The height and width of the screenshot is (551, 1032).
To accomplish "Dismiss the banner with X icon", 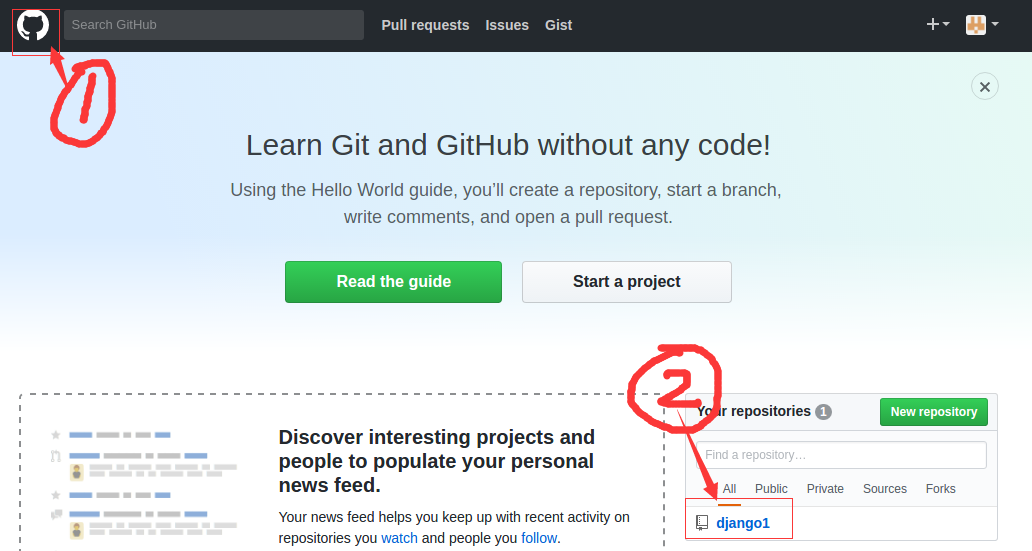I will [x=985, y=87].
